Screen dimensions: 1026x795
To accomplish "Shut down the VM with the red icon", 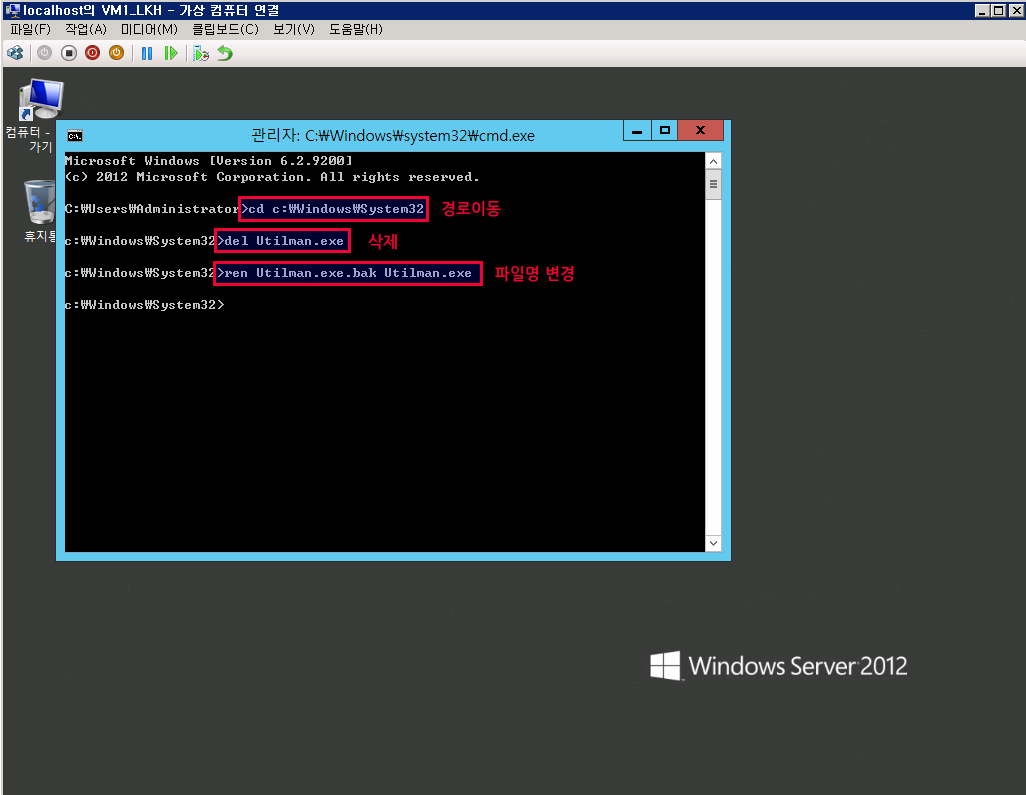I will [92, 53].
